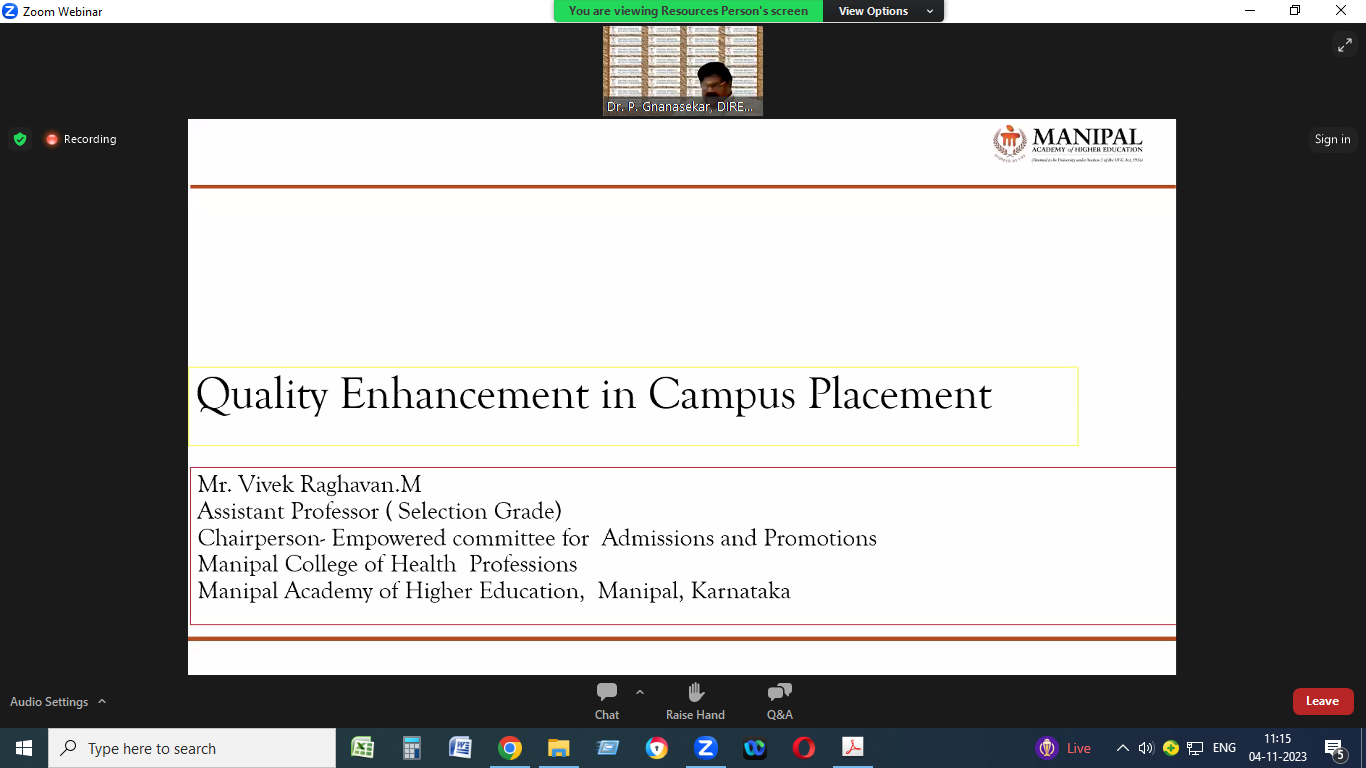Click the Live cricket widget on the taskbar
Screen dimensions: 1366x768
[1064, 748]
